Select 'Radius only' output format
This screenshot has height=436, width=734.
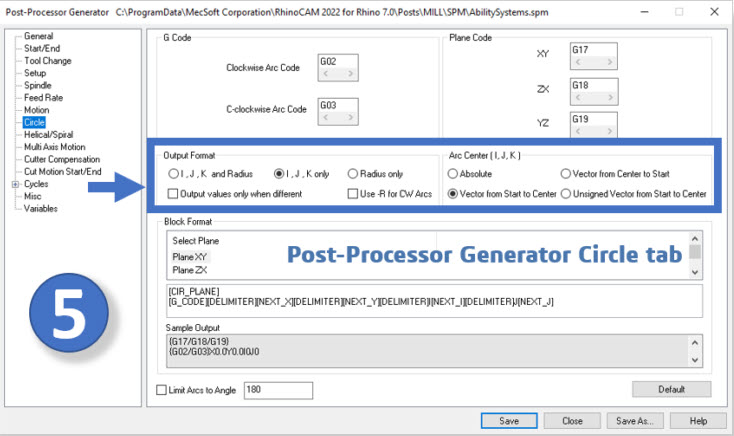(x=354, y=174)
